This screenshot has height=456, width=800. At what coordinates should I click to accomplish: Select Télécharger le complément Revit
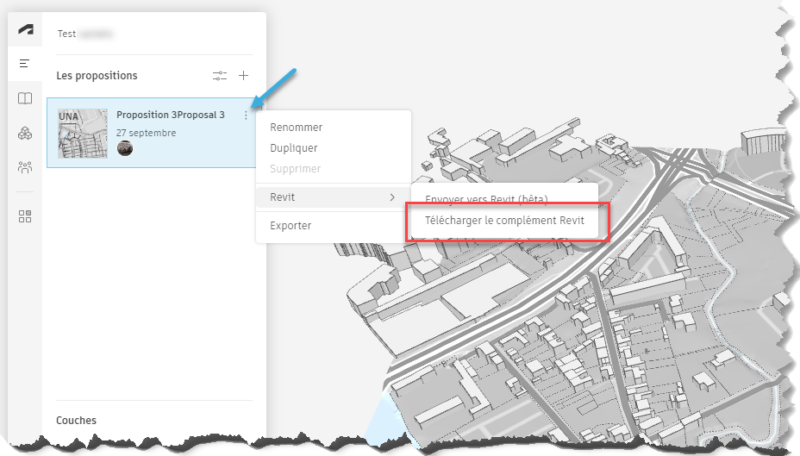pos(504,220)
